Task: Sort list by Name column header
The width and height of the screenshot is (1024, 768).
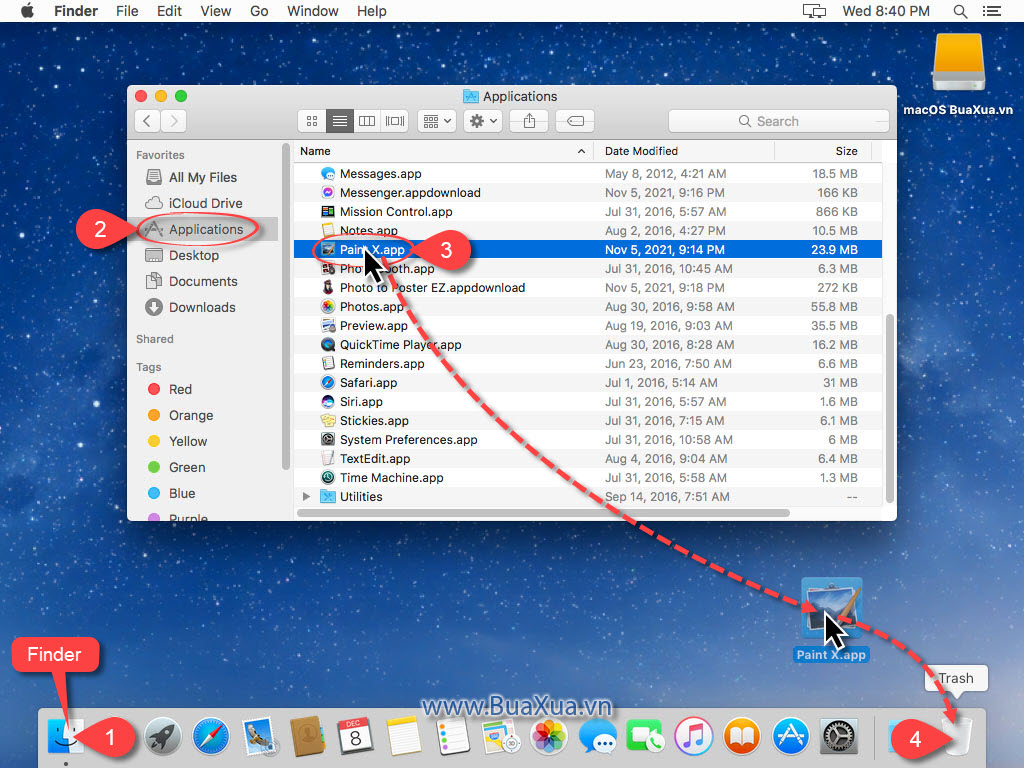Action: pyautogui.click(x=443, y=152)
